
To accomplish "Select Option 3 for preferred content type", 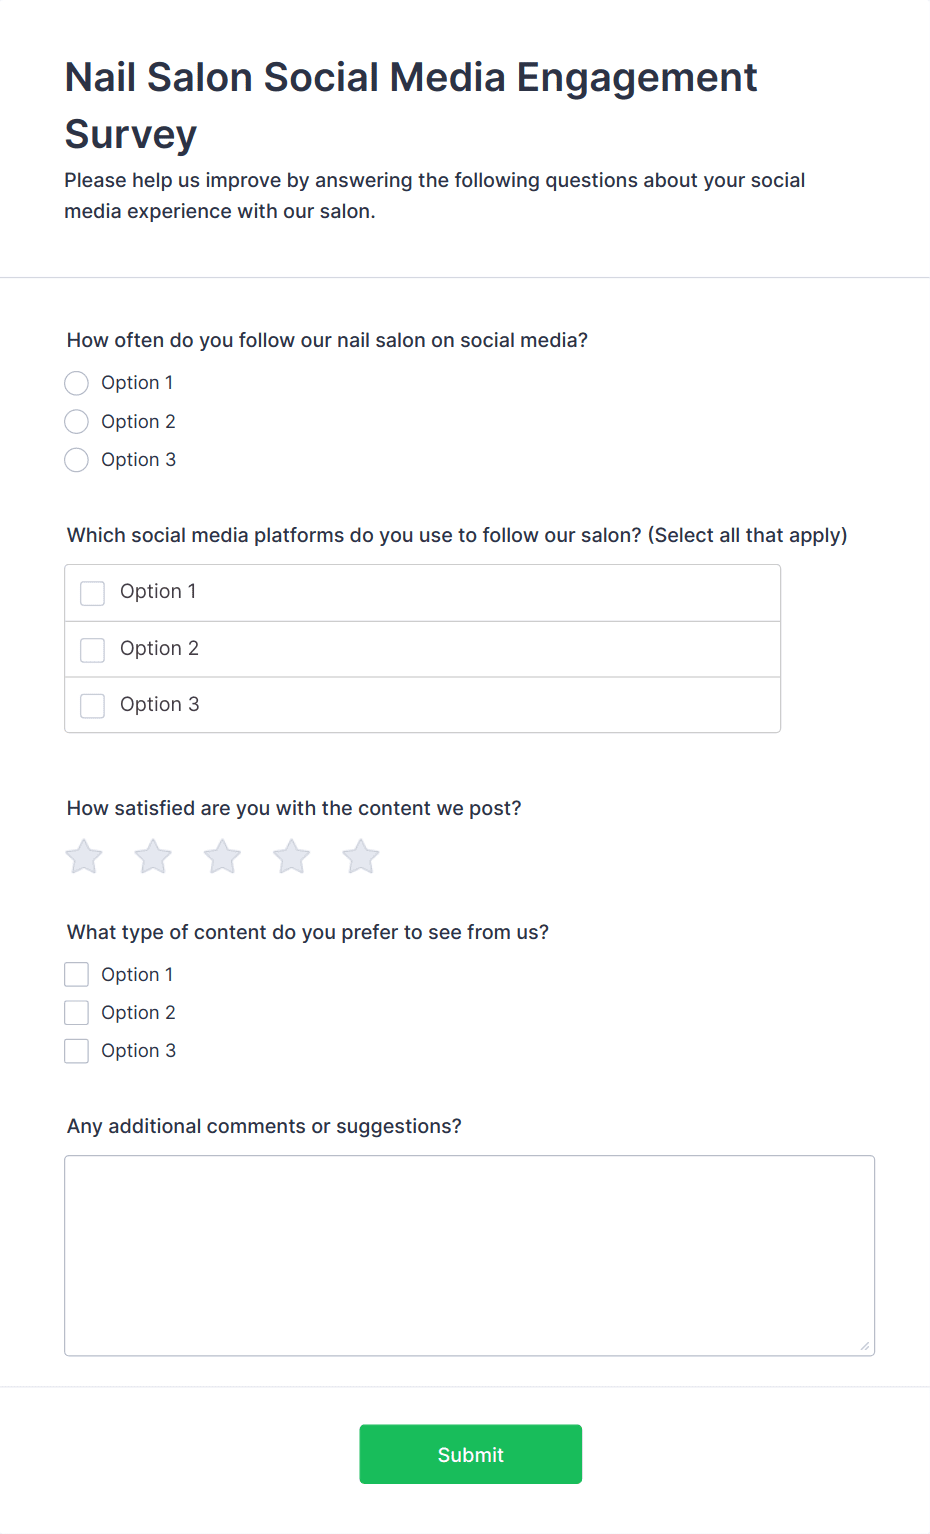I will (77, 1051).
